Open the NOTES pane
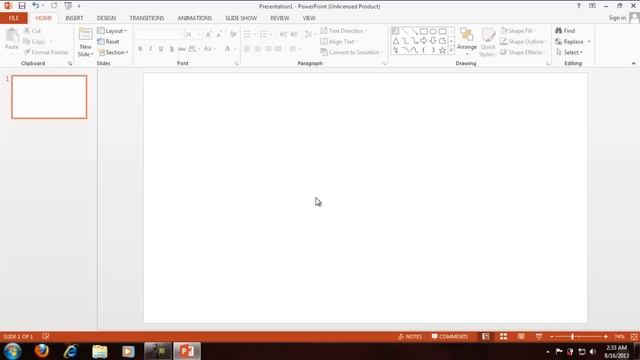640x360 pixels. [x=410, y=336]
